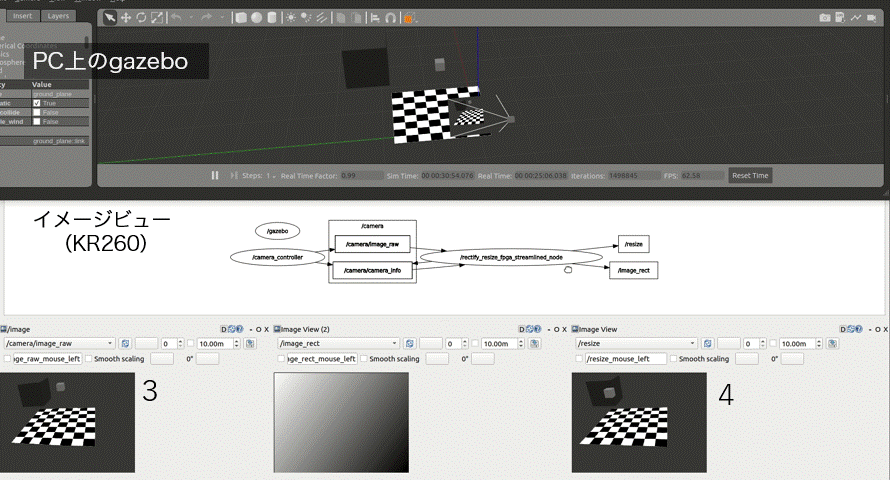This screenshot has height=480, width=890.
Task: Activate the scale mode tool
Action: (157, 18)
